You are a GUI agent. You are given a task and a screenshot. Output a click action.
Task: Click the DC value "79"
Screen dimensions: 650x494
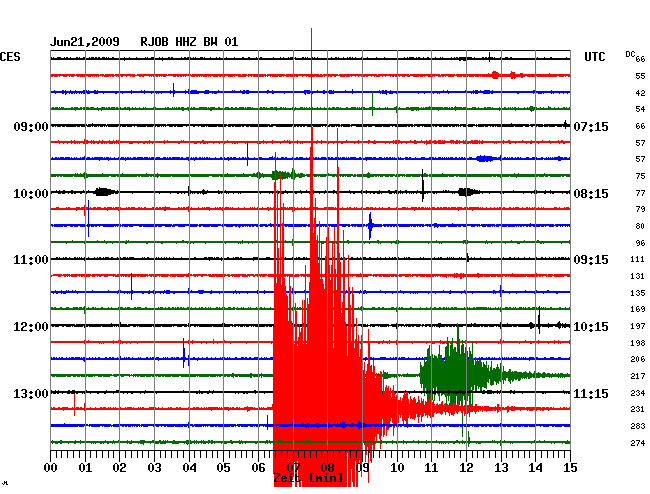point(640,209)
